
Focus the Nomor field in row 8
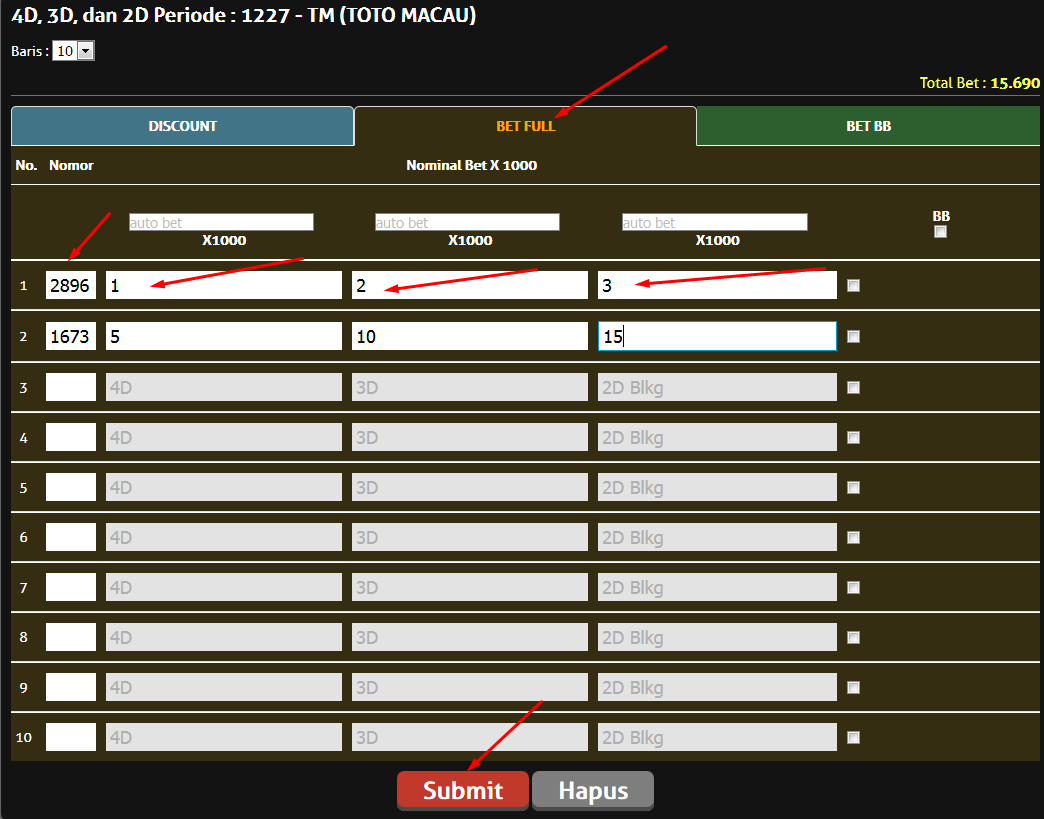point(71,637)
